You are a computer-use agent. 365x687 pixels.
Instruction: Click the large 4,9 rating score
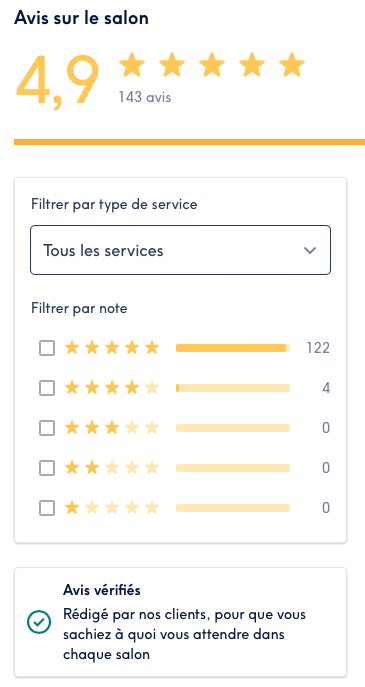pyautogui.click(x=57, y=81)
